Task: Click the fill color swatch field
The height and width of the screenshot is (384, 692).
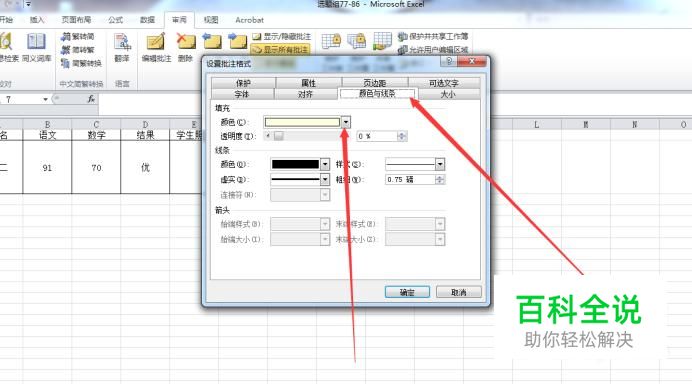Action: pyautogui.click(x=302, y=122)
